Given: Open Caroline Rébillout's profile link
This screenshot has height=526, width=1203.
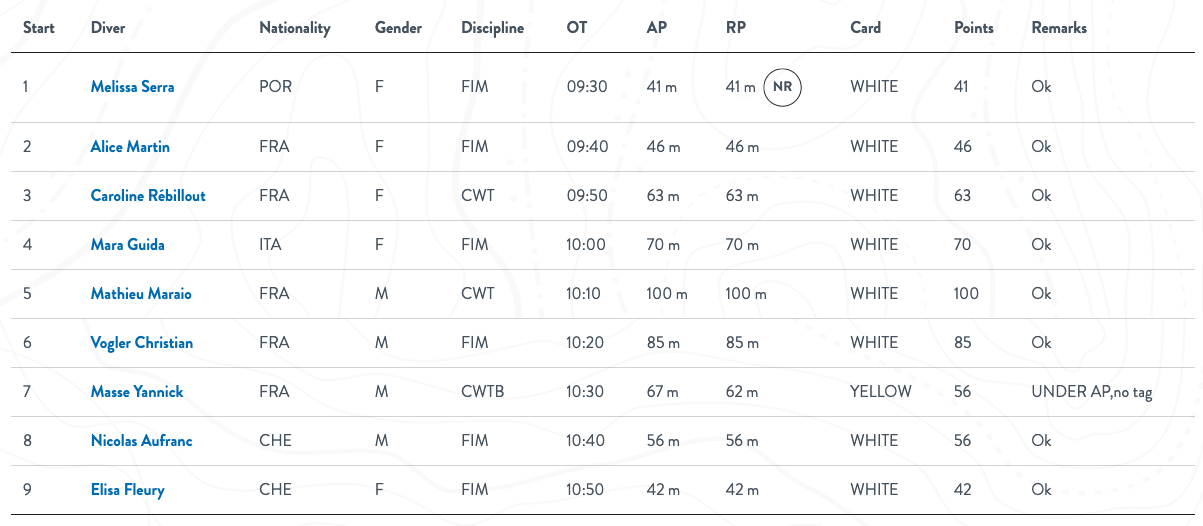Looking at the screenshot, I should point(148,196).
